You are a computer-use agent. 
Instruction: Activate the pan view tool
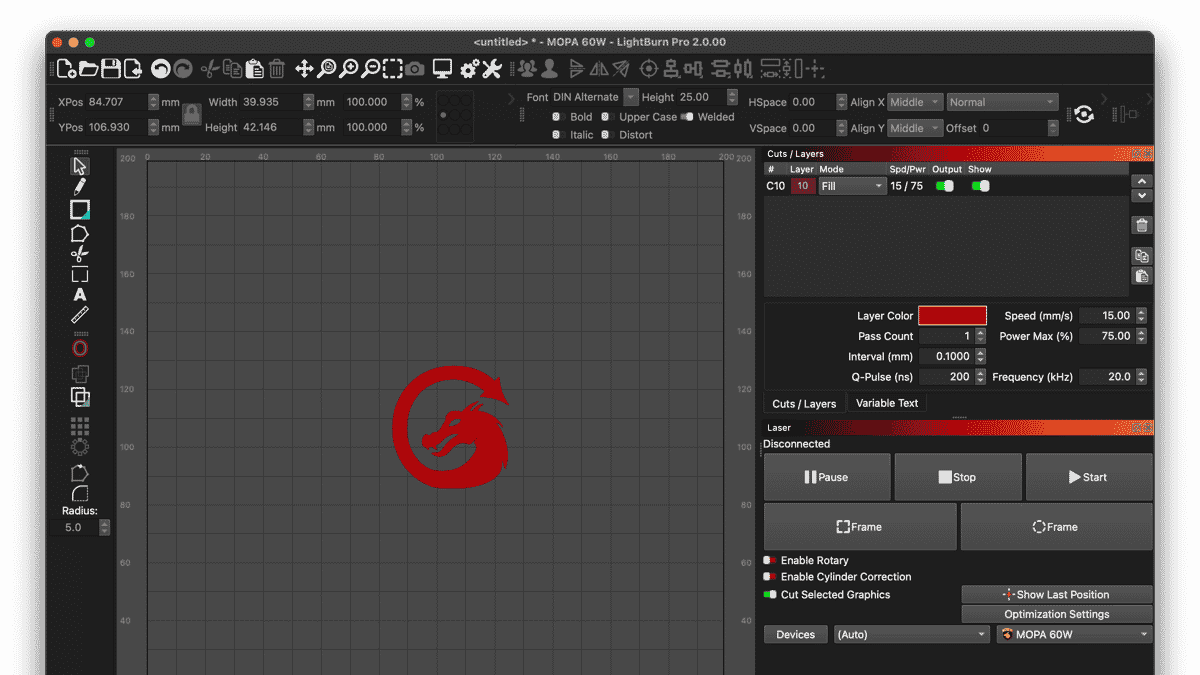point(305,69)
